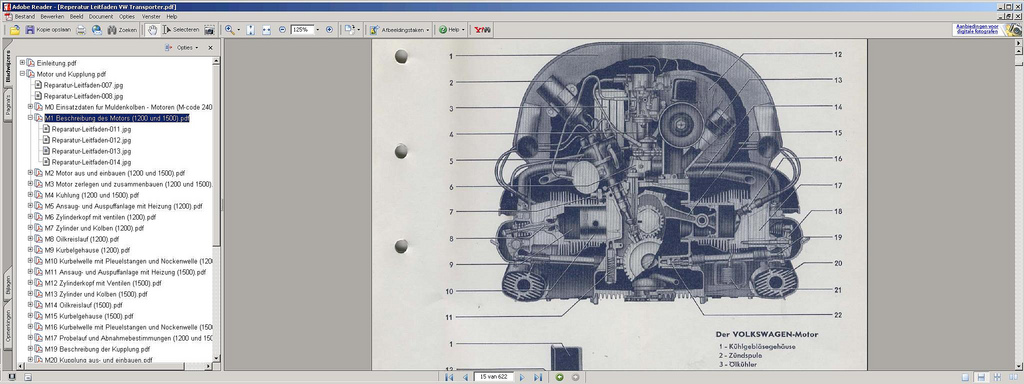Select M14 Oilkreislauf (1500).pdf bookmark
This screenshot has width=1024, height=384.
[84, 305]
